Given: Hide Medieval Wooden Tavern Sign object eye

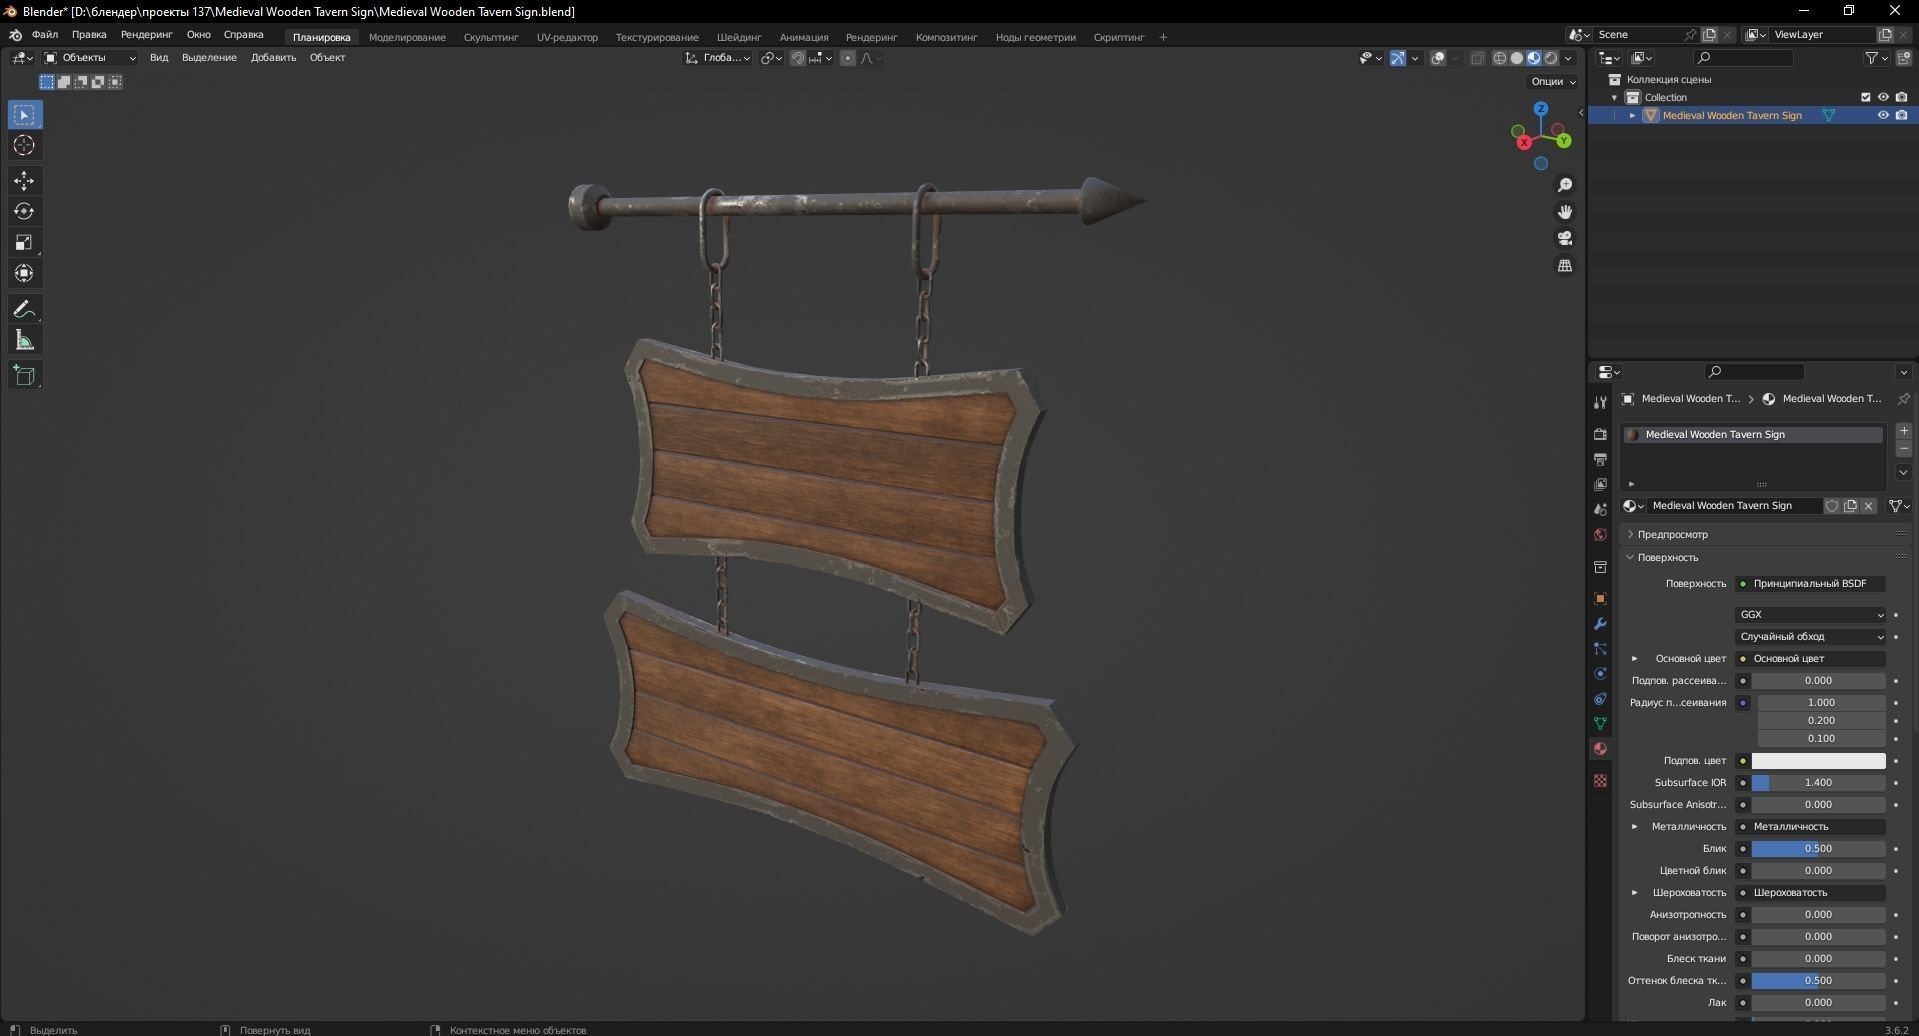Looking at the screenshot, I should (x=1883, y=115).
